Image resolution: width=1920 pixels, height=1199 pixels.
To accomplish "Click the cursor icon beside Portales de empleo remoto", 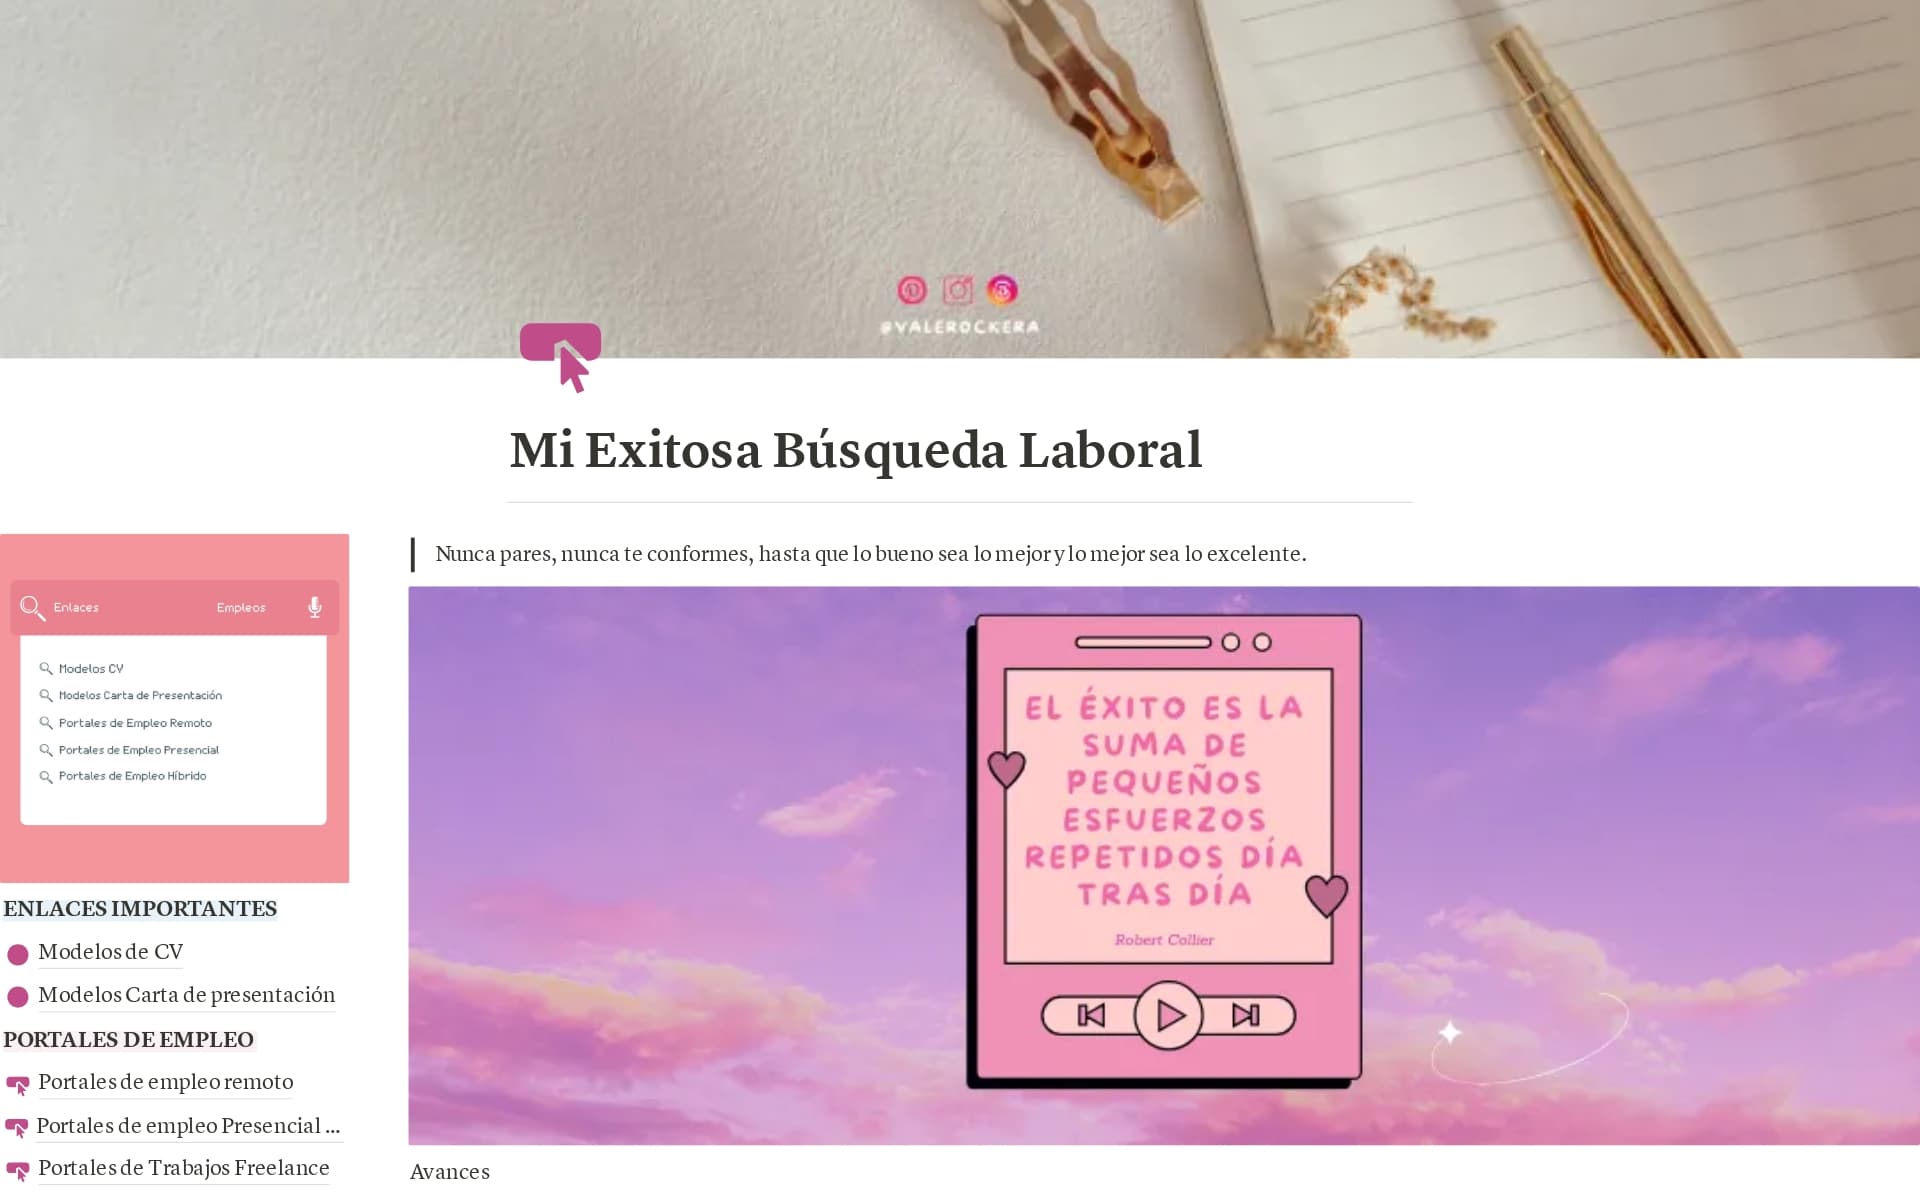I will point(18,1085).
